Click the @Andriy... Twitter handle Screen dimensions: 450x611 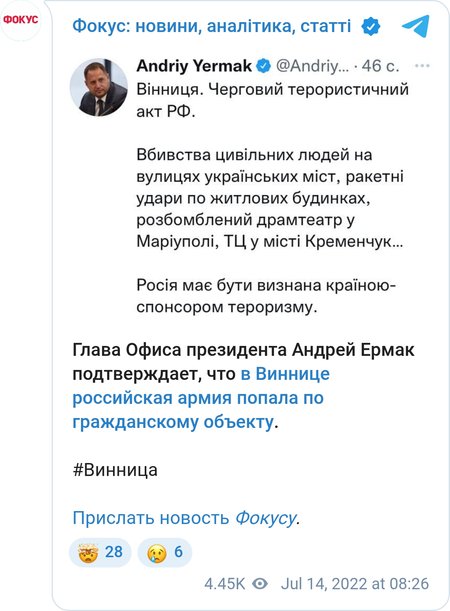(x=312, y=66)
